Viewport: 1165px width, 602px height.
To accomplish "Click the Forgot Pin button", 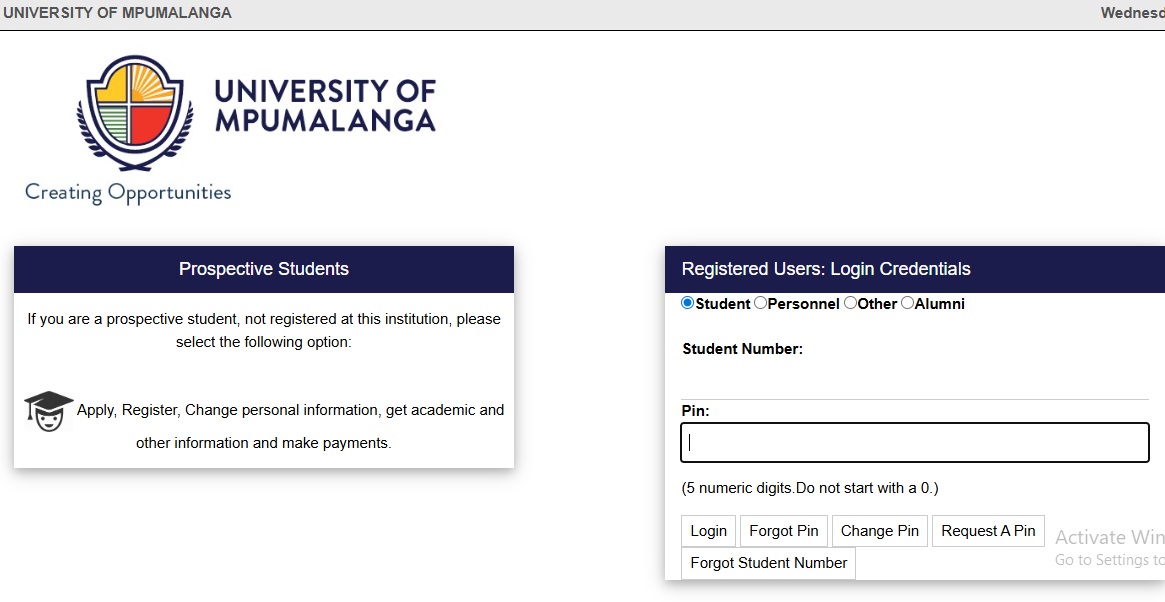I will coord(784,531).
